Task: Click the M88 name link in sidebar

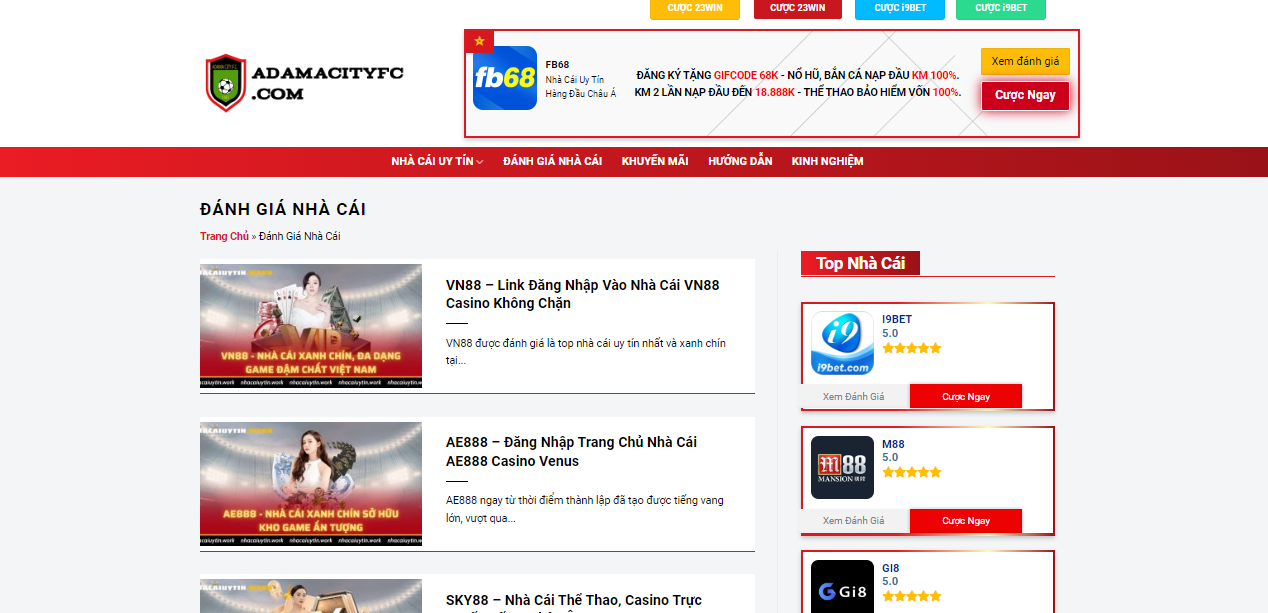Action: point(893,444)
